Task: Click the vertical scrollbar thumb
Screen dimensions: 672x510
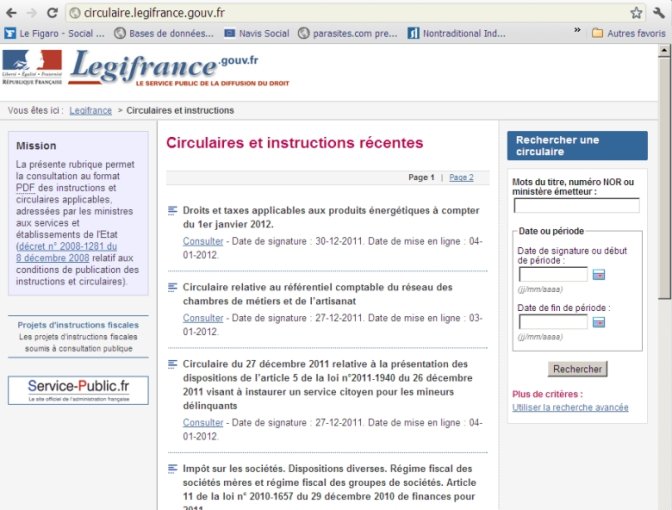Action: click(x=664, y=178)
